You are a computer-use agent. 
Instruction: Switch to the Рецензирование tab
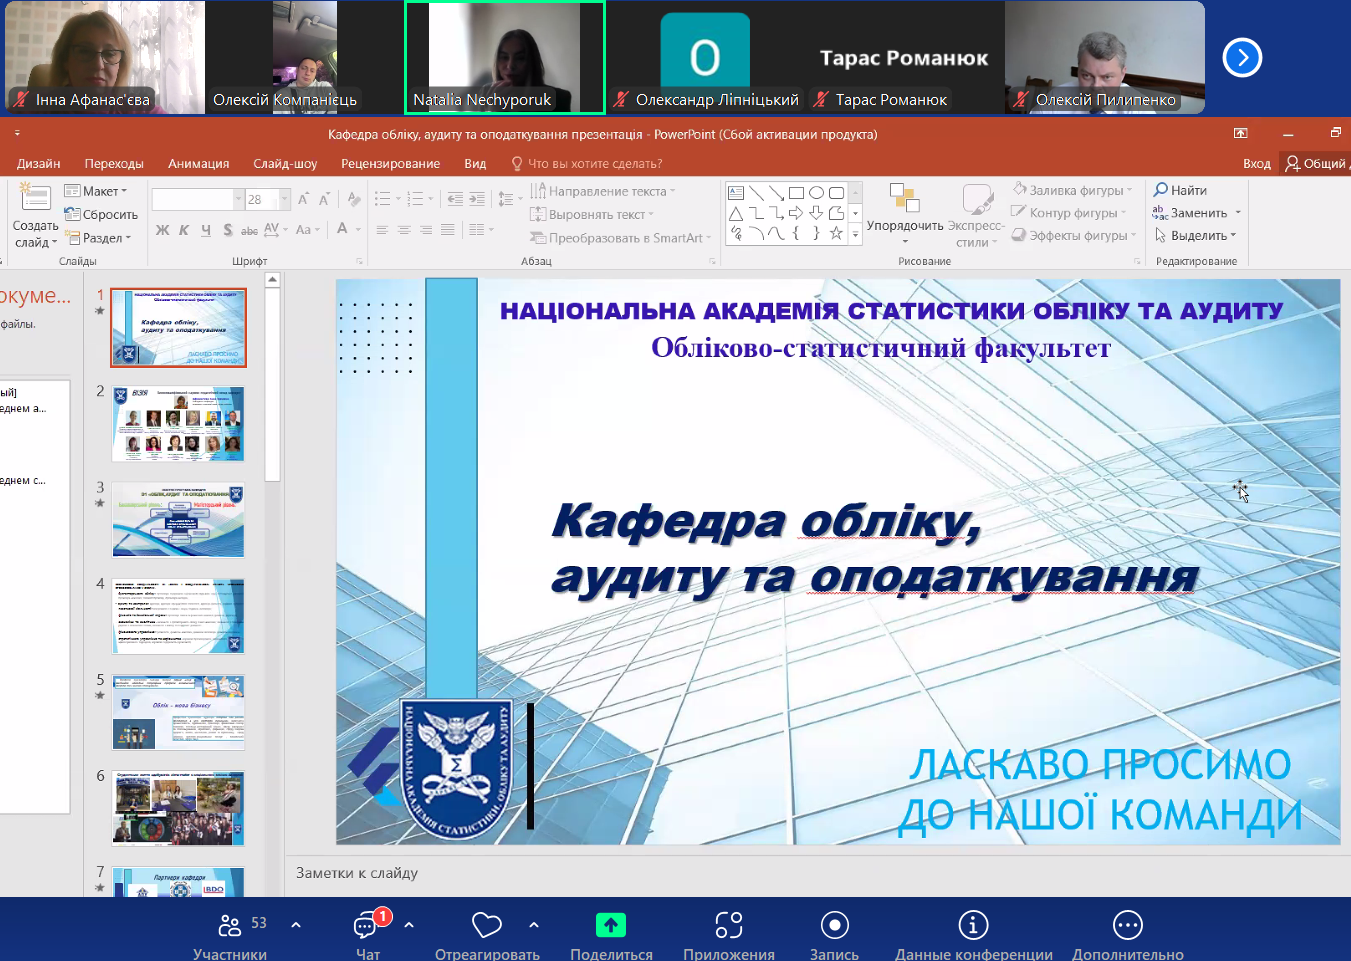tap(390, 163)
